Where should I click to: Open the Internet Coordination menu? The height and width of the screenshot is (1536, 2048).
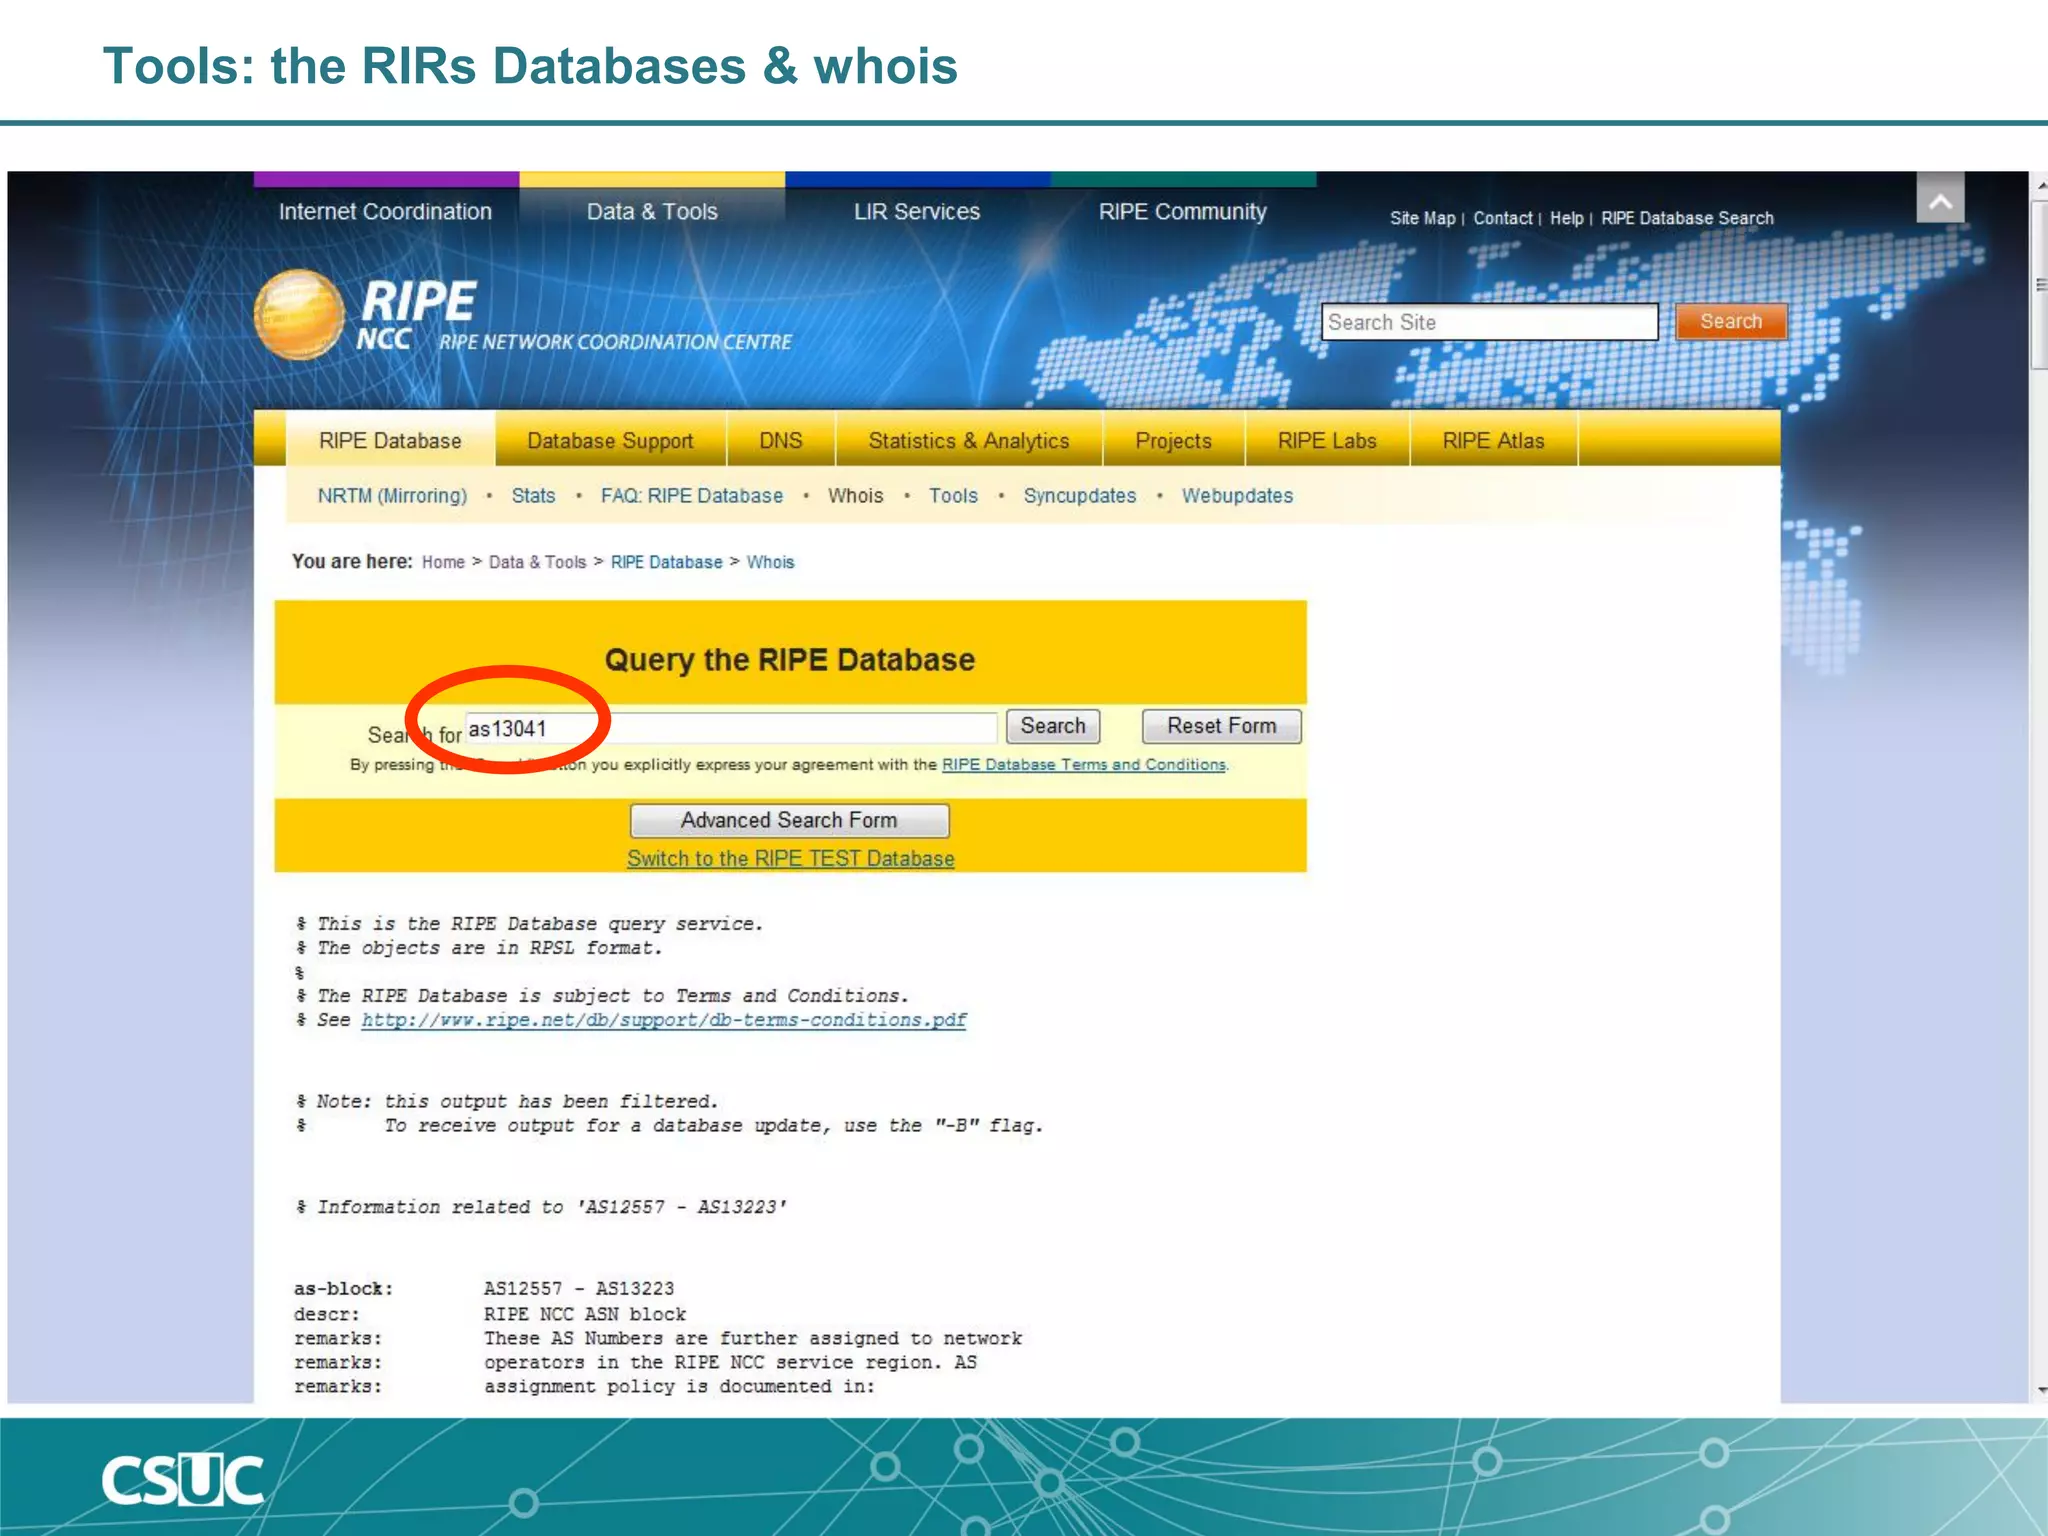(x=385, y=212)
